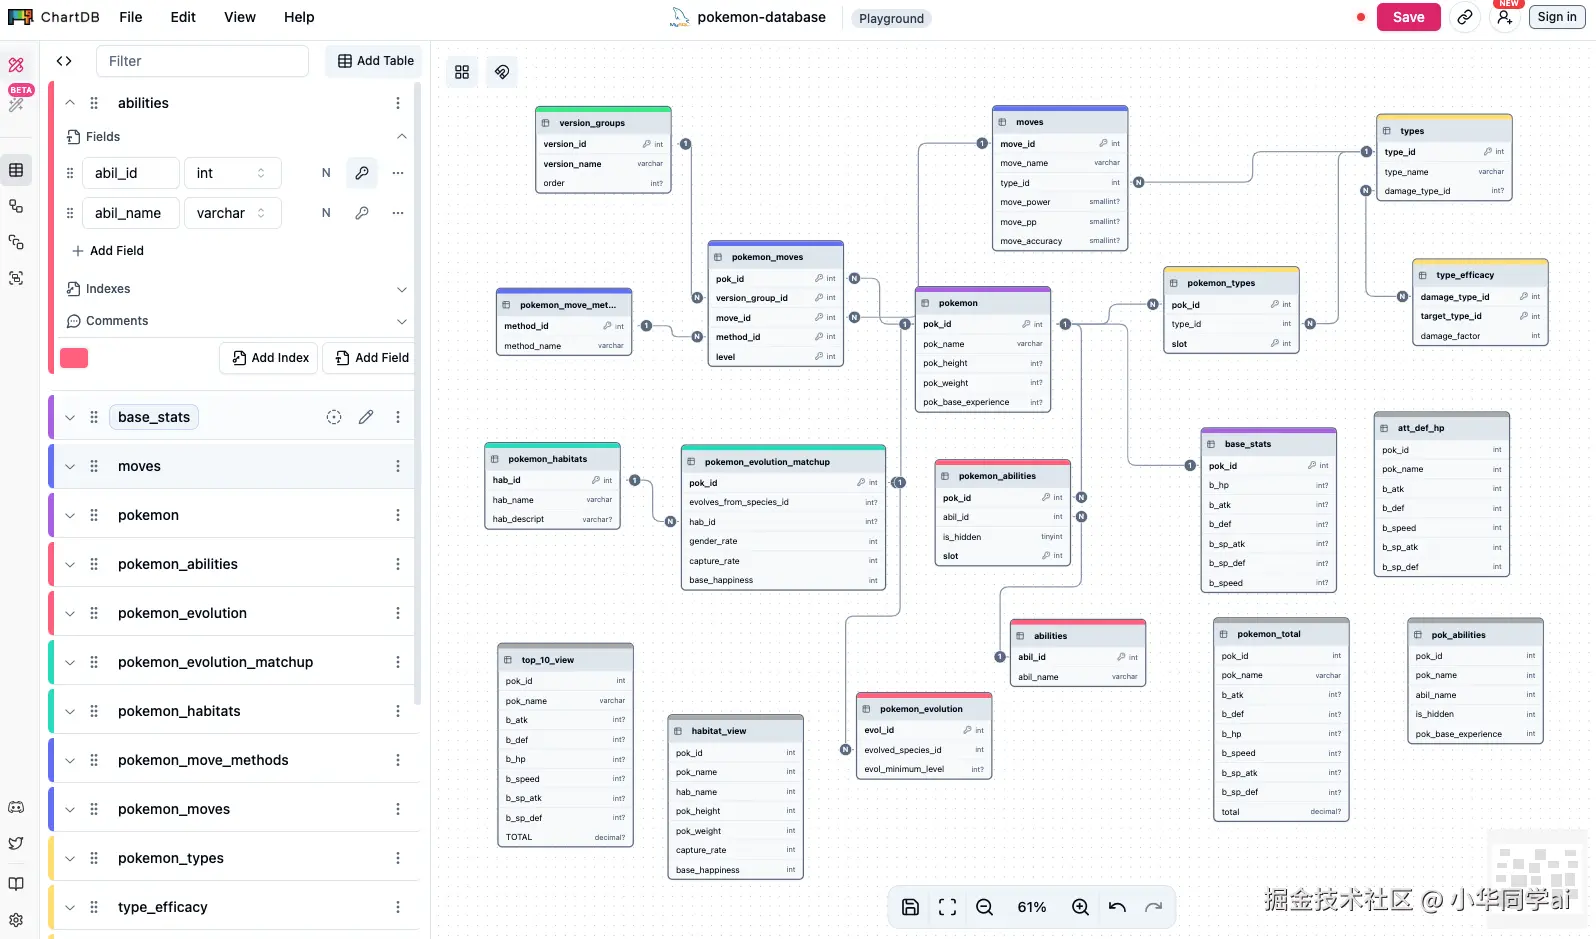Click the Playground badge

891,18
